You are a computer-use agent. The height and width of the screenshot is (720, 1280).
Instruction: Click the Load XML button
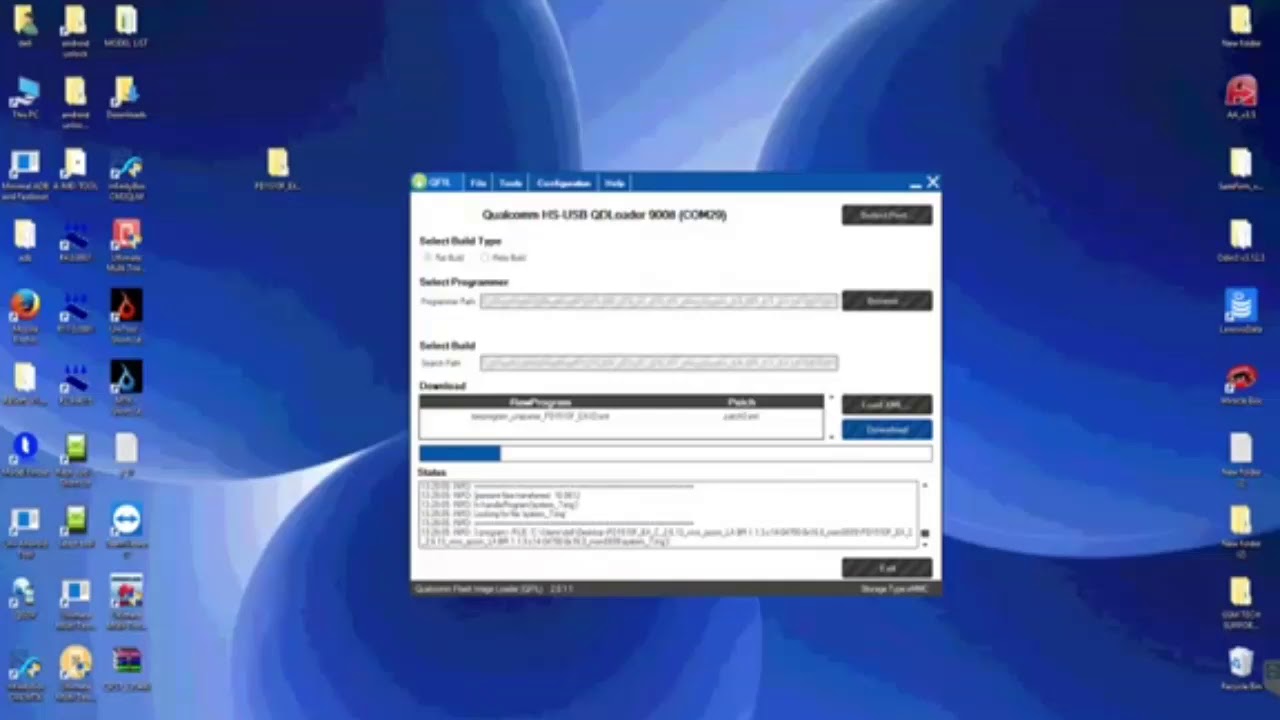coord(887,404)
